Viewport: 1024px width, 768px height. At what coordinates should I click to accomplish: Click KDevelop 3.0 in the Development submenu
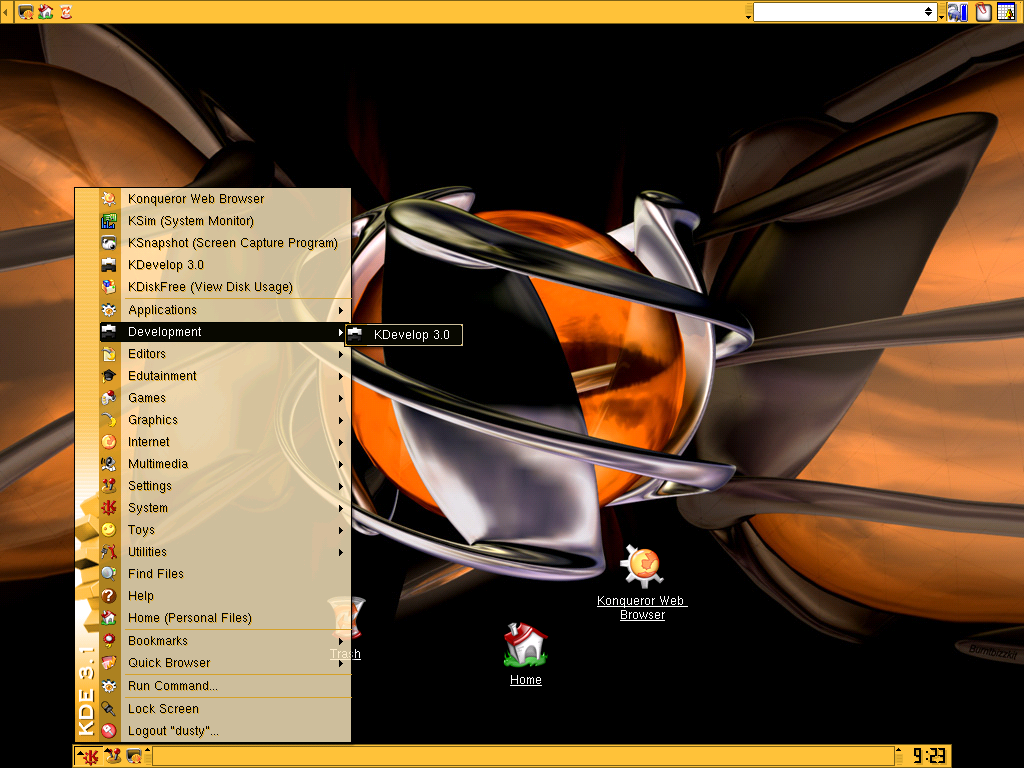click(x=404, y=335)
